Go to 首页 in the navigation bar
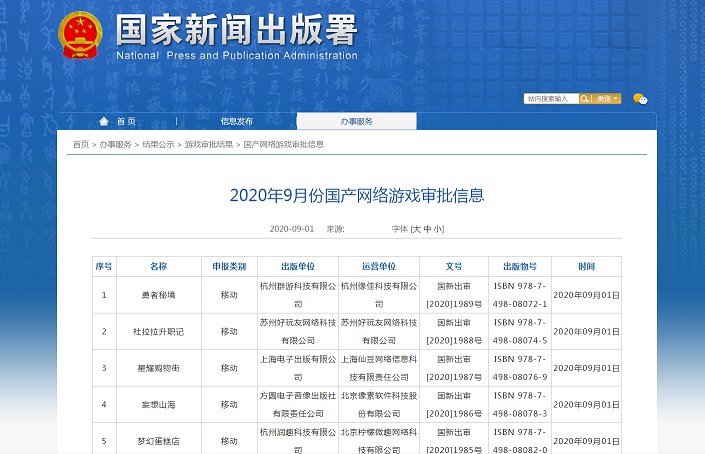The height and width of the screenshot is (454, 705). click(x=125, y=121)
